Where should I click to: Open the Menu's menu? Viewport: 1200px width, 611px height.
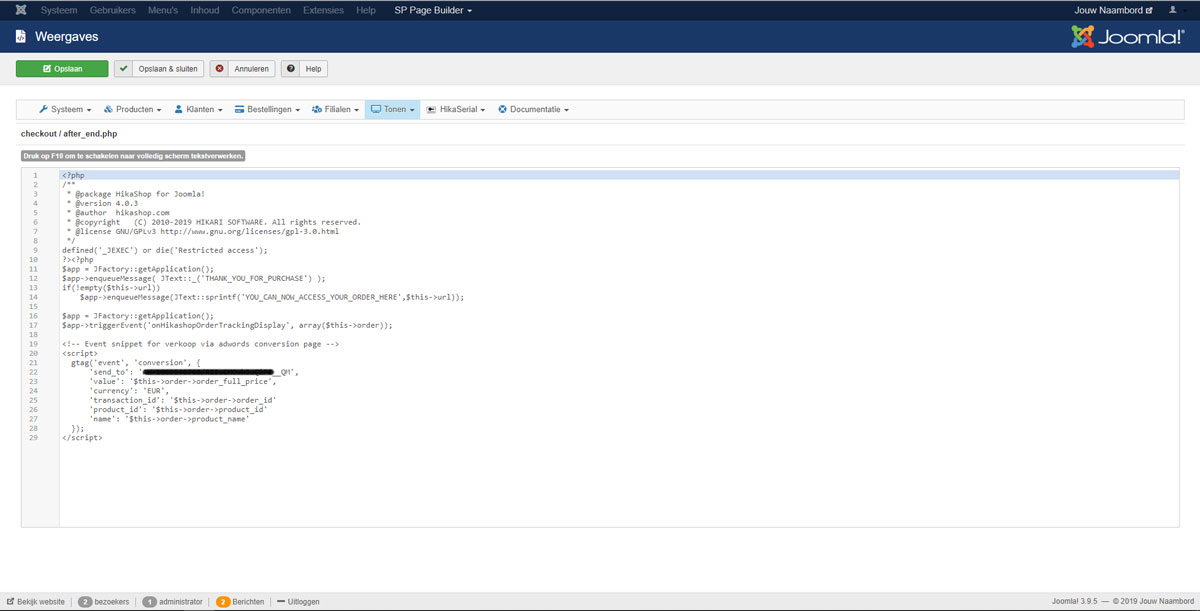point(163,10)
